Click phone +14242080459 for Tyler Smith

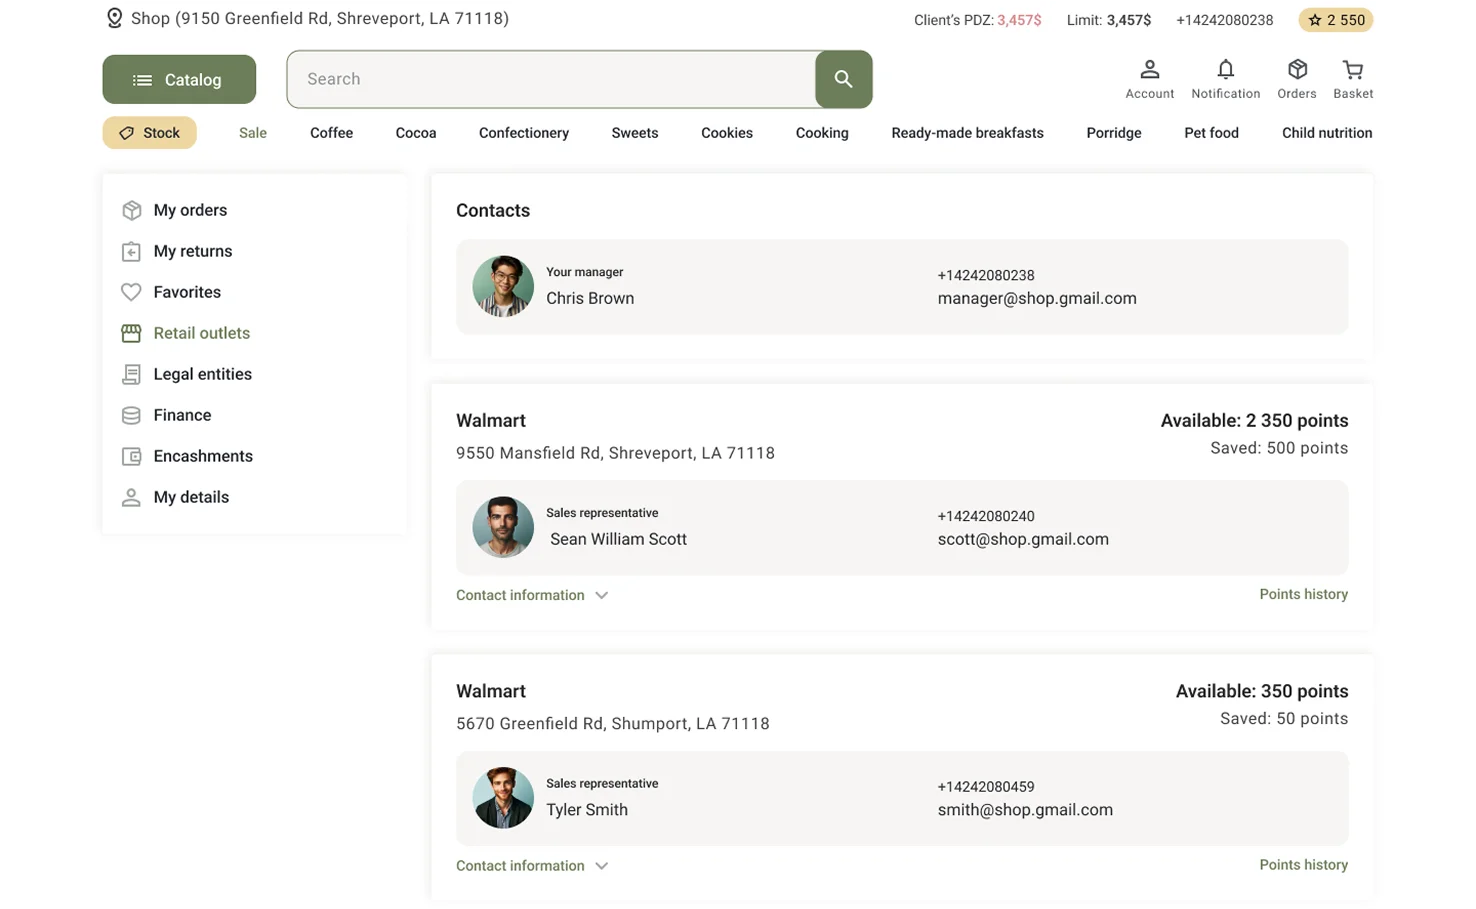click(x=986, y=787)
